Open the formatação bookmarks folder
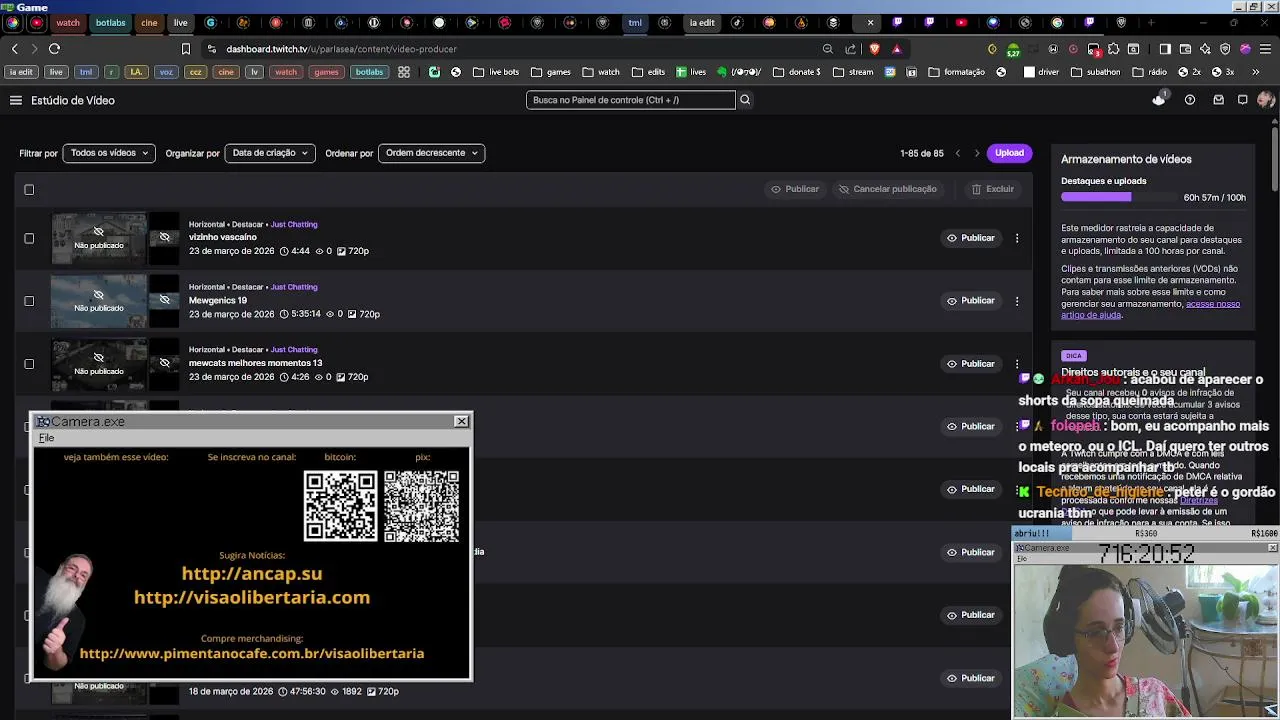This screenshot has width=1280, height=720. [x=957, y=72]
